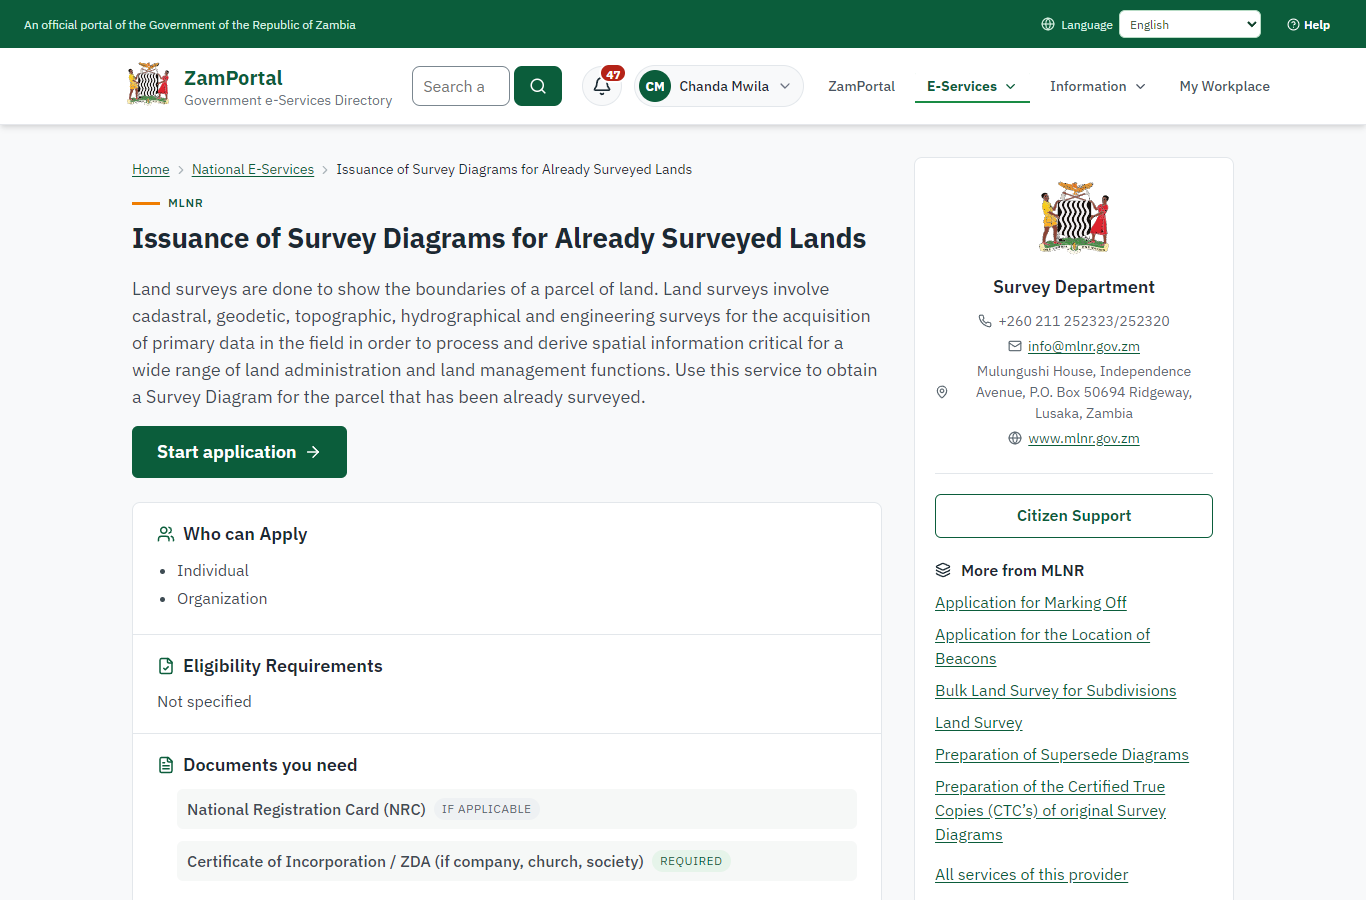1366x900 pixels.
Task: Open My Workplace nav item
Action: pos(1224,86)
